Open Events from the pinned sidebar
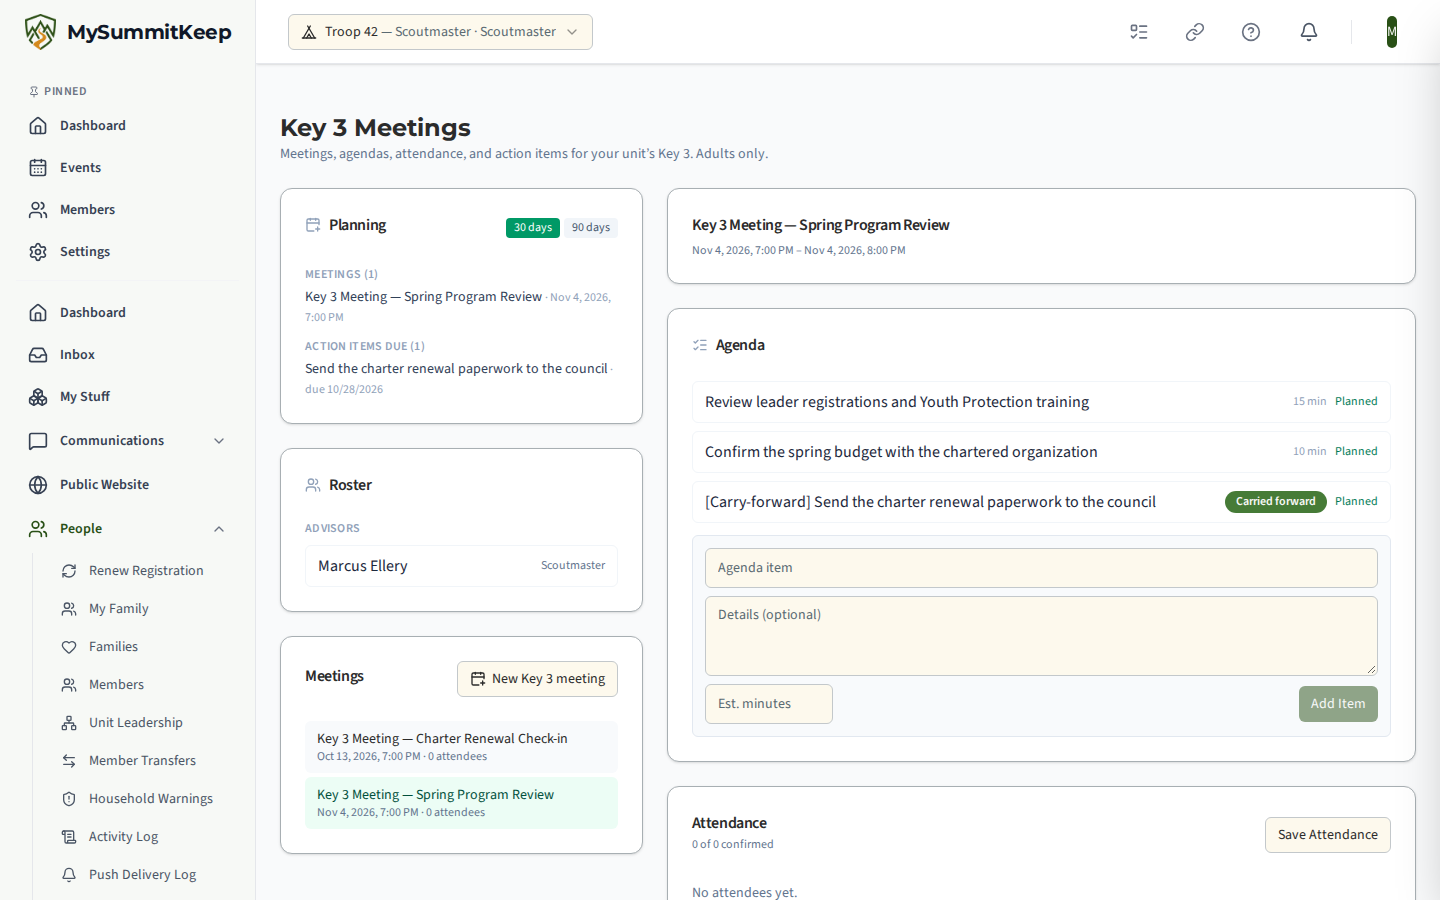 [x=128, y=168]
